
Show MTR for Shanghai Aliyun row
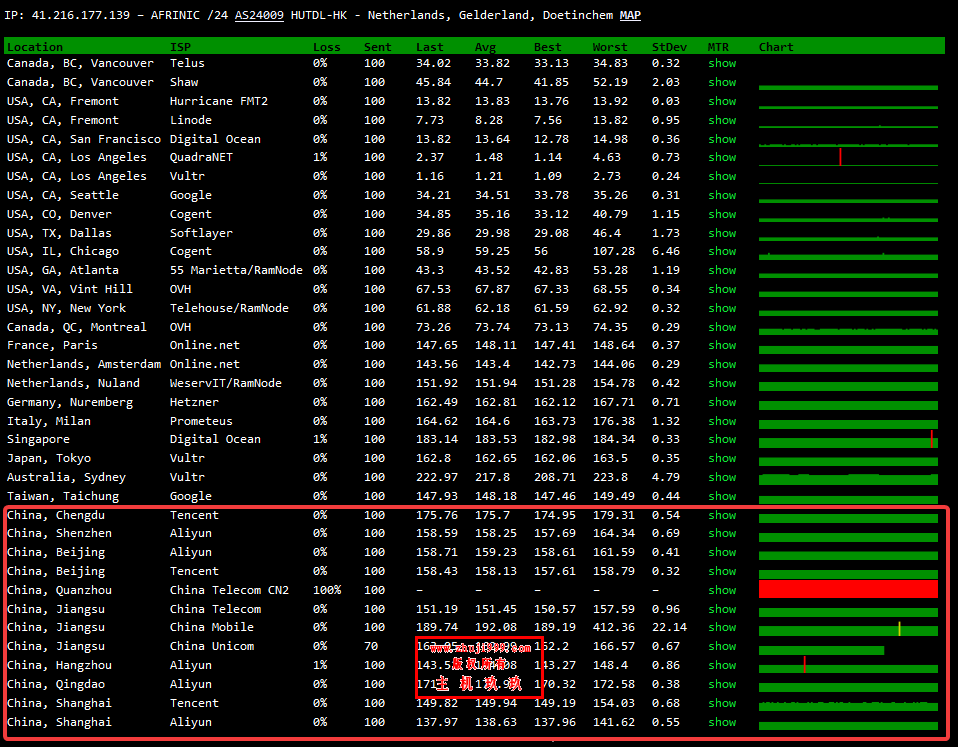(722, 722)
